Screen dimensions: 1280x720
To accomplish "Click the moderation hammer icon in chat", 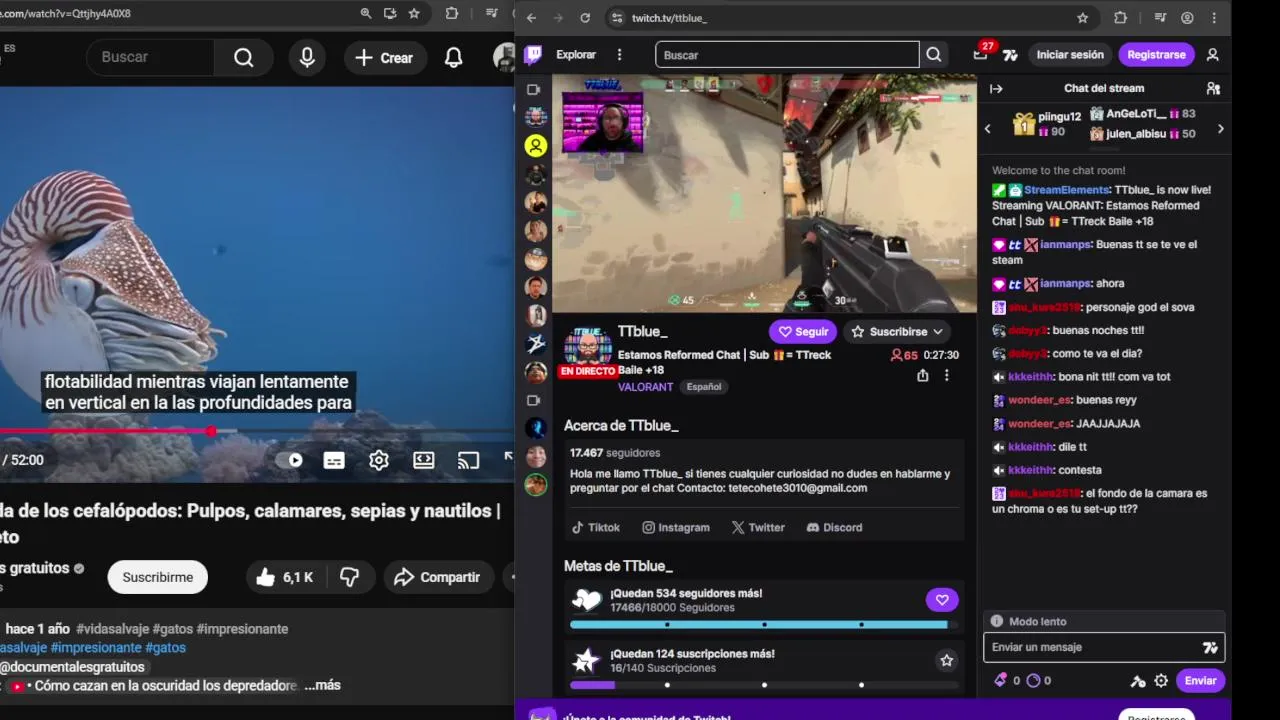I will tap(1138, 681).
